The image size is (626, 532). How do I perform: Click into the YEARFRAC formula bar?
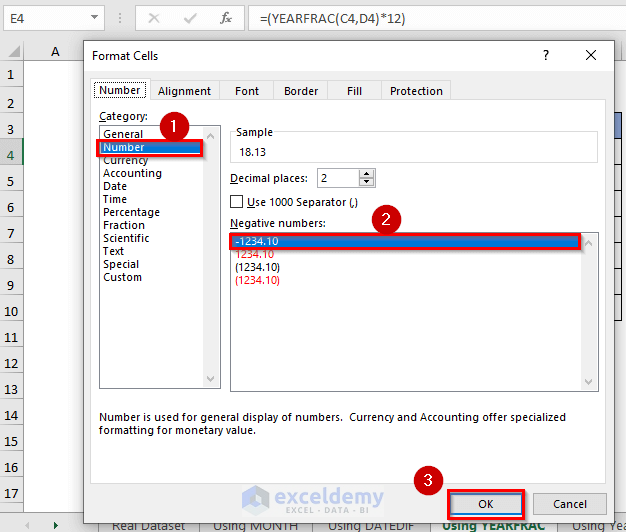point(437,18)
